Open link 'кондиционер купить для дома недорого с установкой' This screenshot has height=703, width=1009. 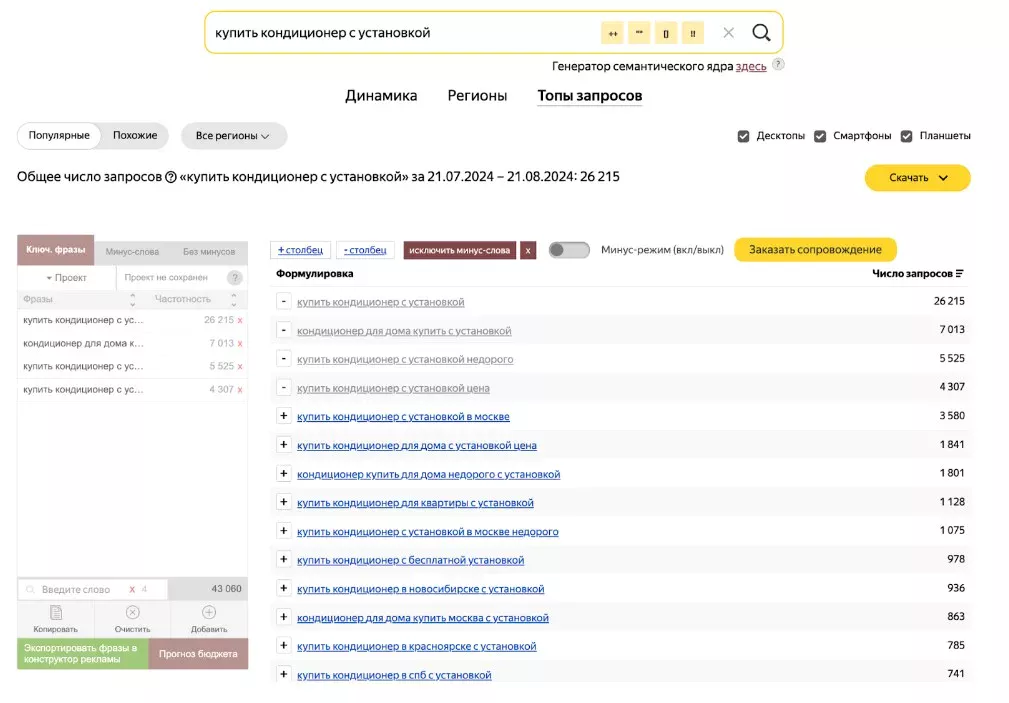429,474
